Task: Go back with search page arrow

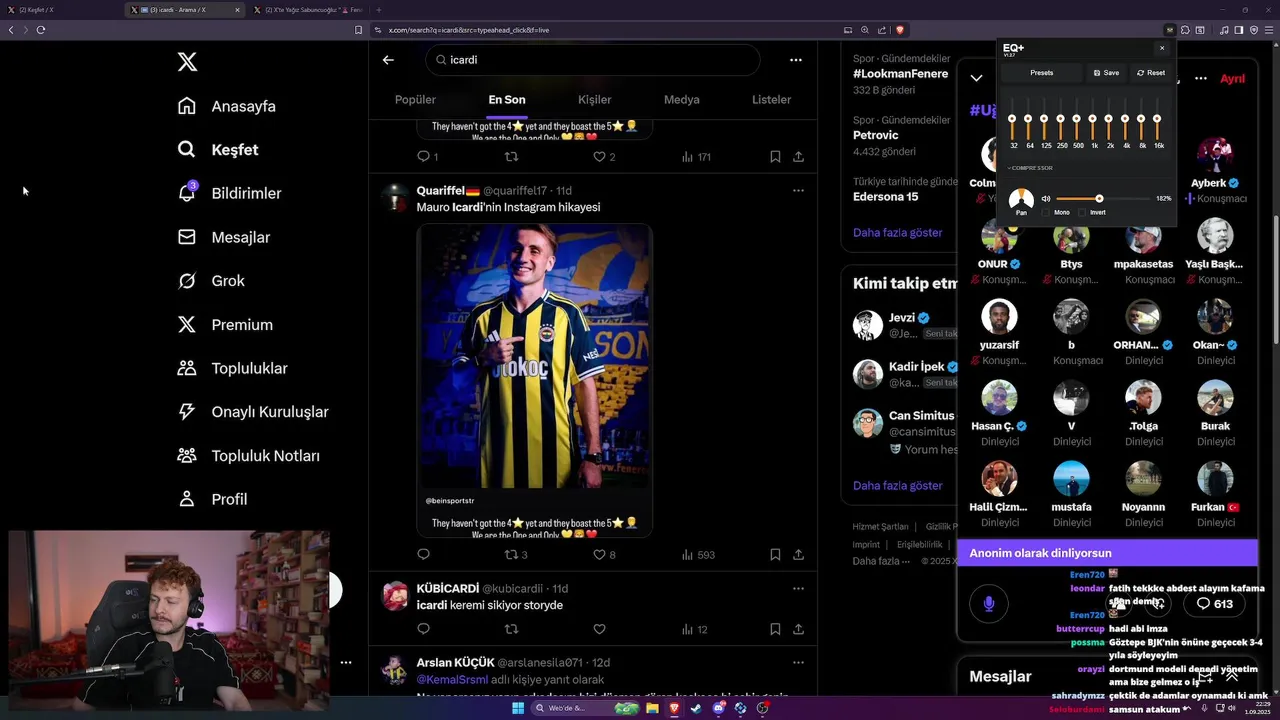Action: (x=388, y=60)
